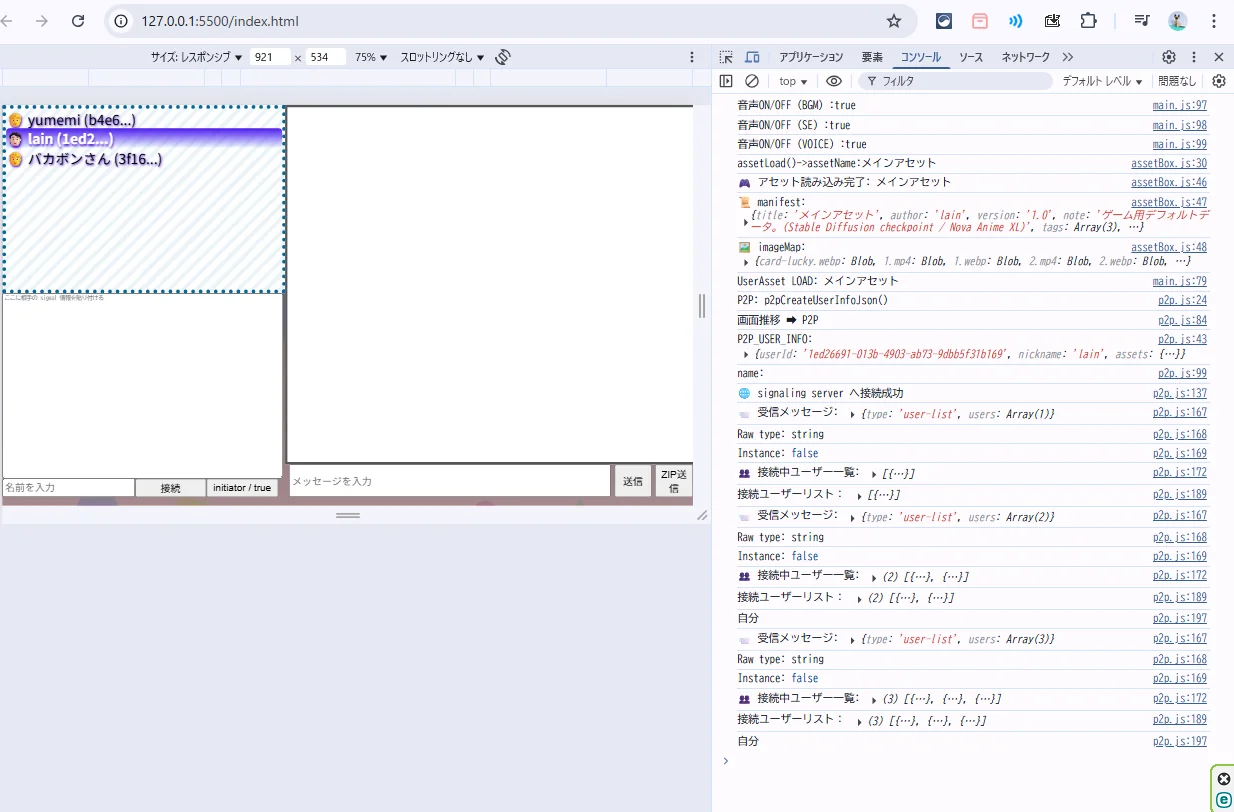
Task: Click the rotate screen icon
Action: point(503,57)
